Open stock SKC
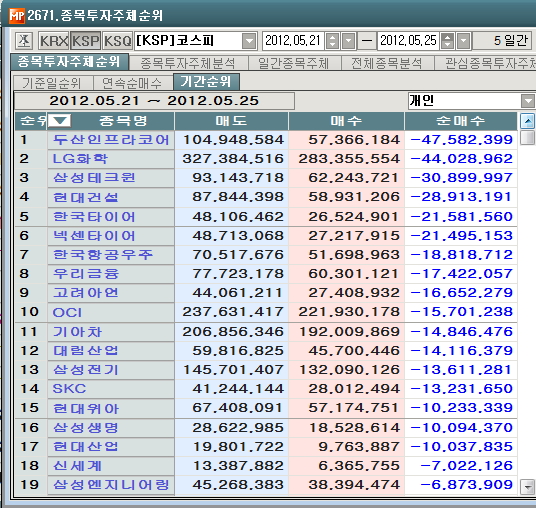The height and width of the screenshot is (508, 536). [111, 389]
